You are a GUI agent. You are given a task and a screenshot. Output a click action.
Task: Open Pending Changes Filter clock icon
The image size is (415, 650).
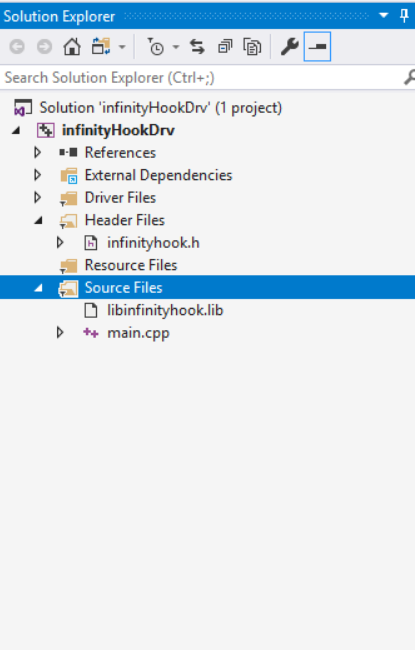tap(156, 46)
